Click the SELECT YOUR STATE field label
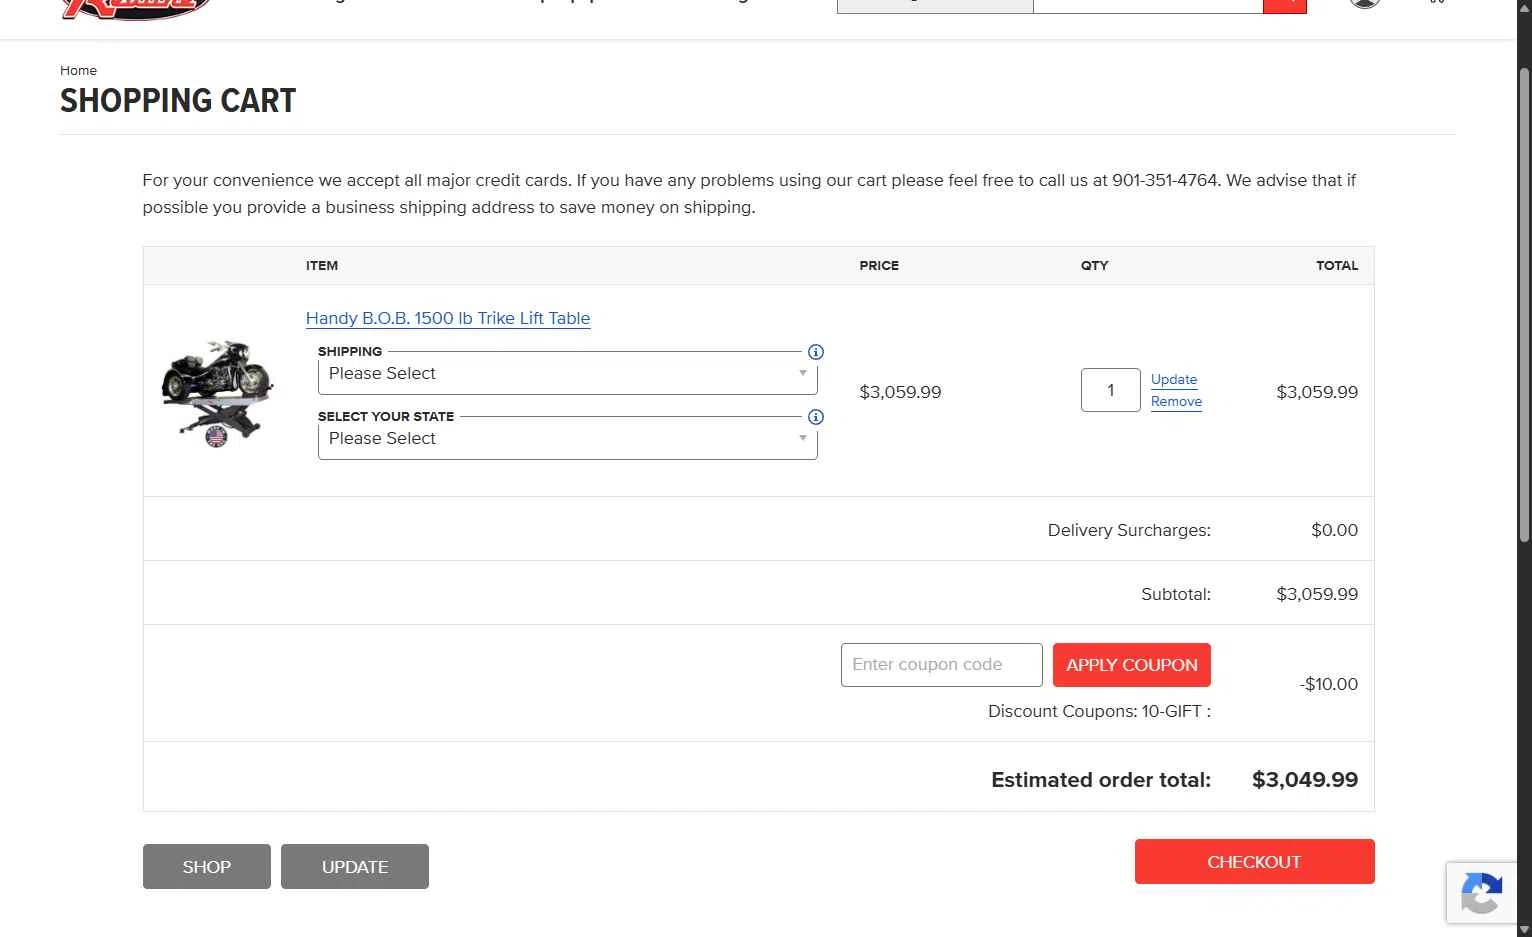The width and height of the screenshot is (1532, 937). (x=386, y=417)
